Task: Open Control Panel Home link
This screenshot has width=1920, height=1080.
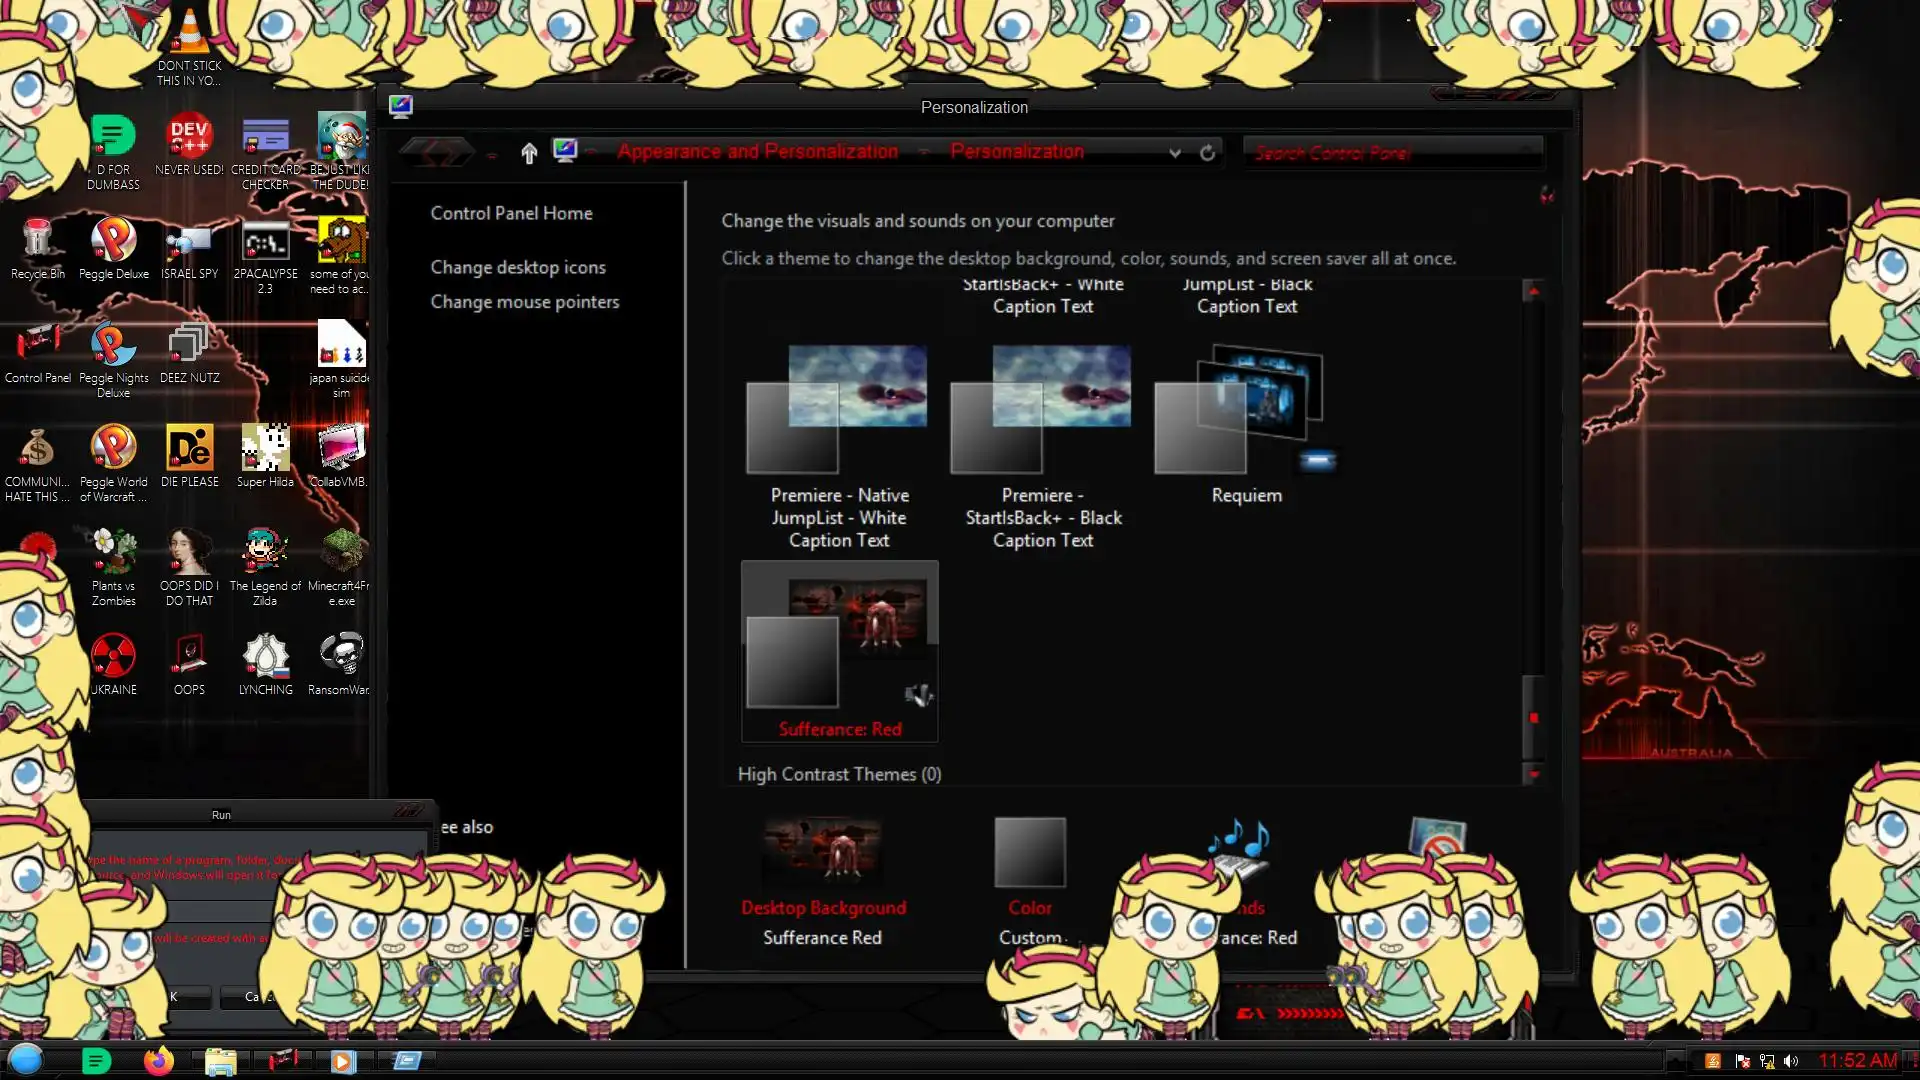Action: (x=511, y=213)
